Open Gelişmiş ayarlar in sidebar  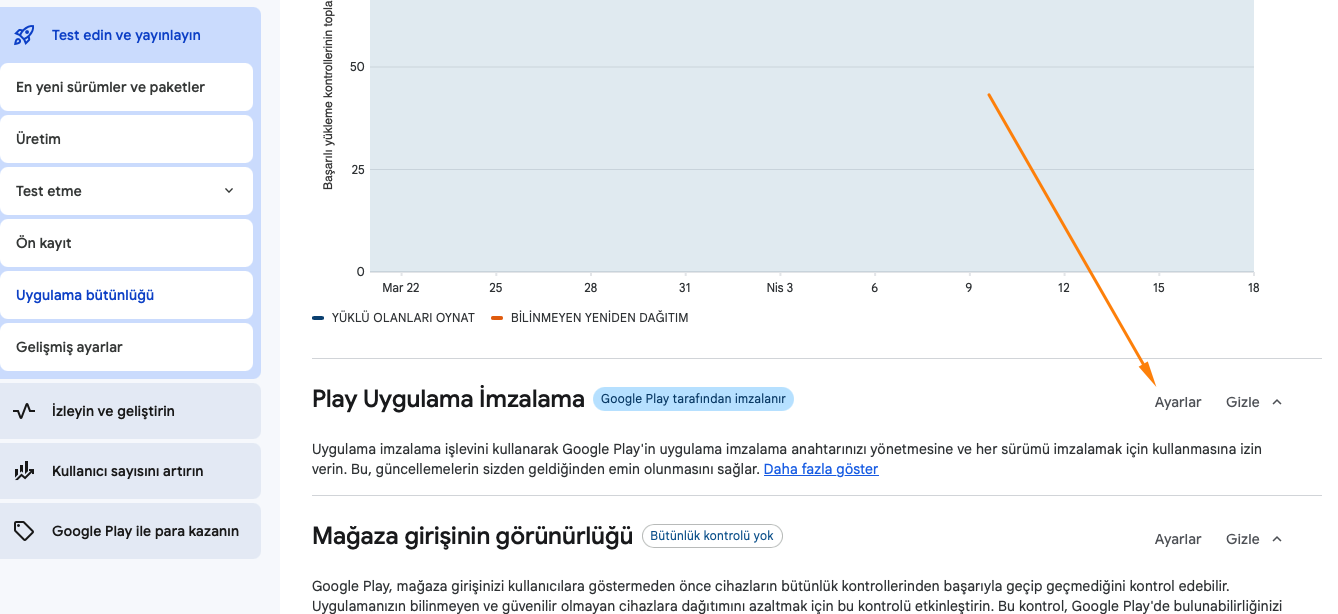pos(126,347)
